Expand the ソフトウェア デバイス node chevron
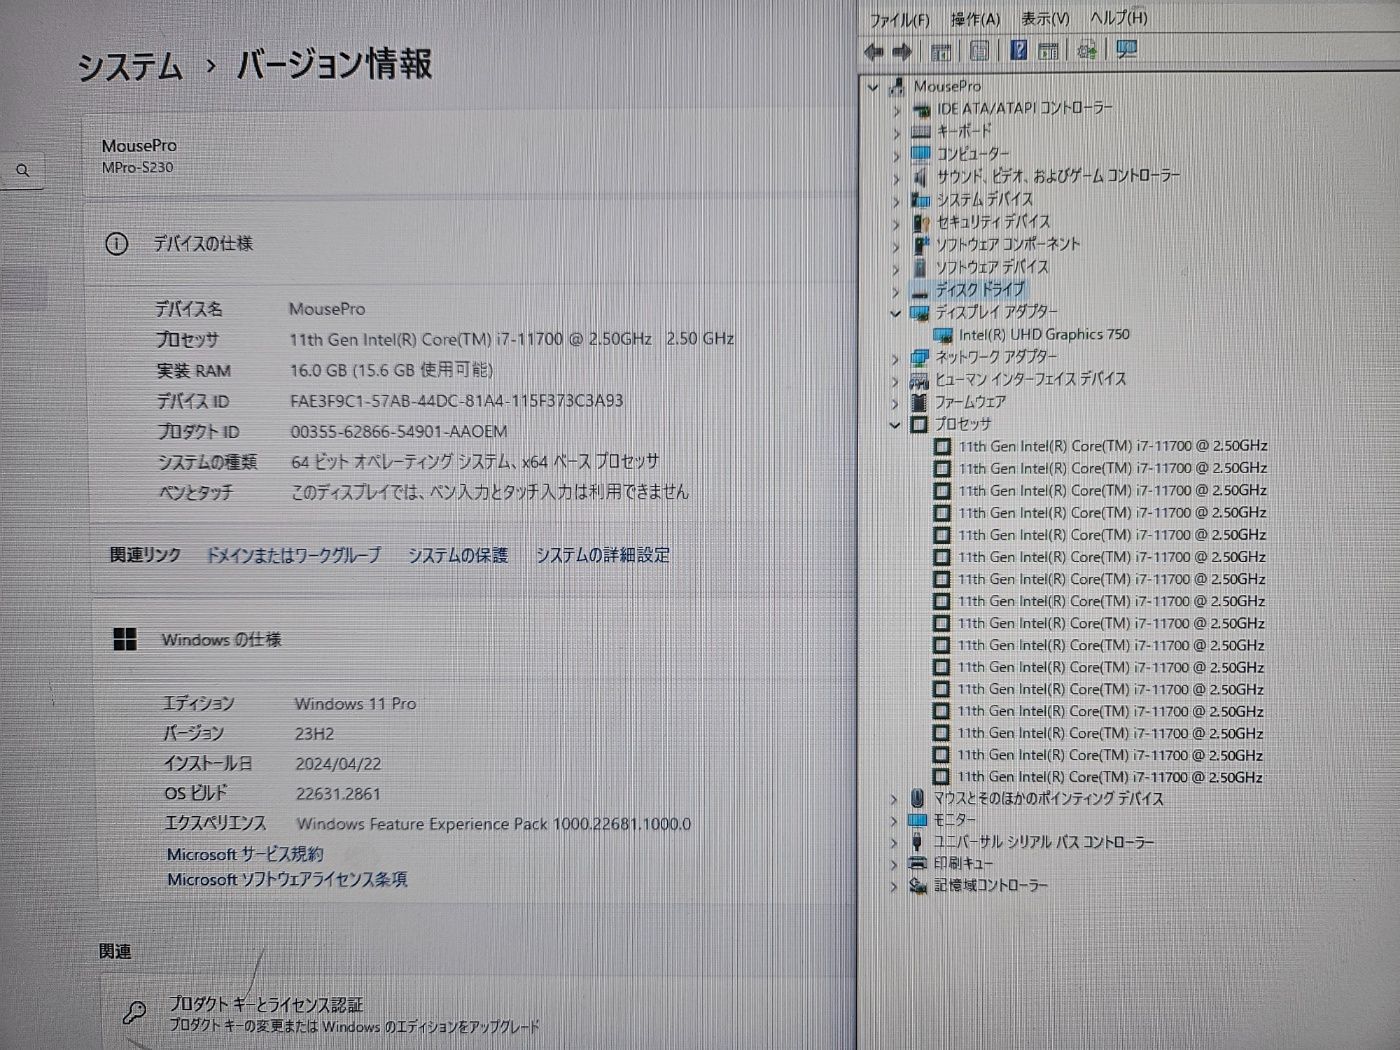 pos(896,268)
